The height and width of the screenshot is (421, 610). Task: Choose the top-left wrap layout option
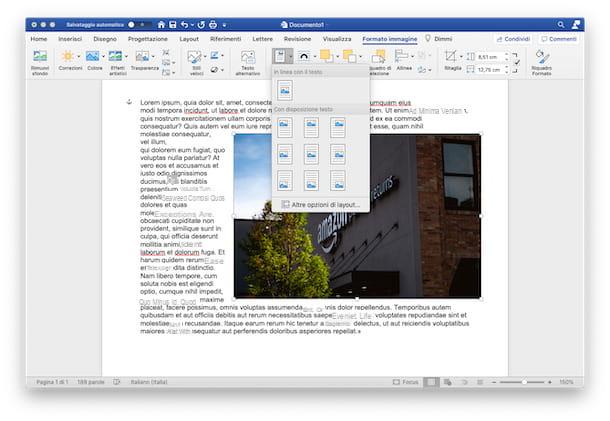(x=285, y=128)
